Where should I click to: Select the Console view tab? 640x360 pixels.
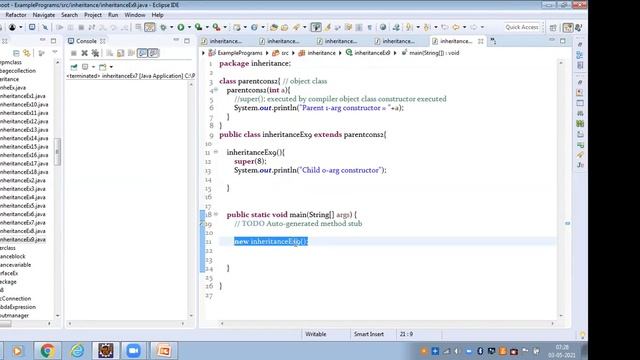[86, 41]
